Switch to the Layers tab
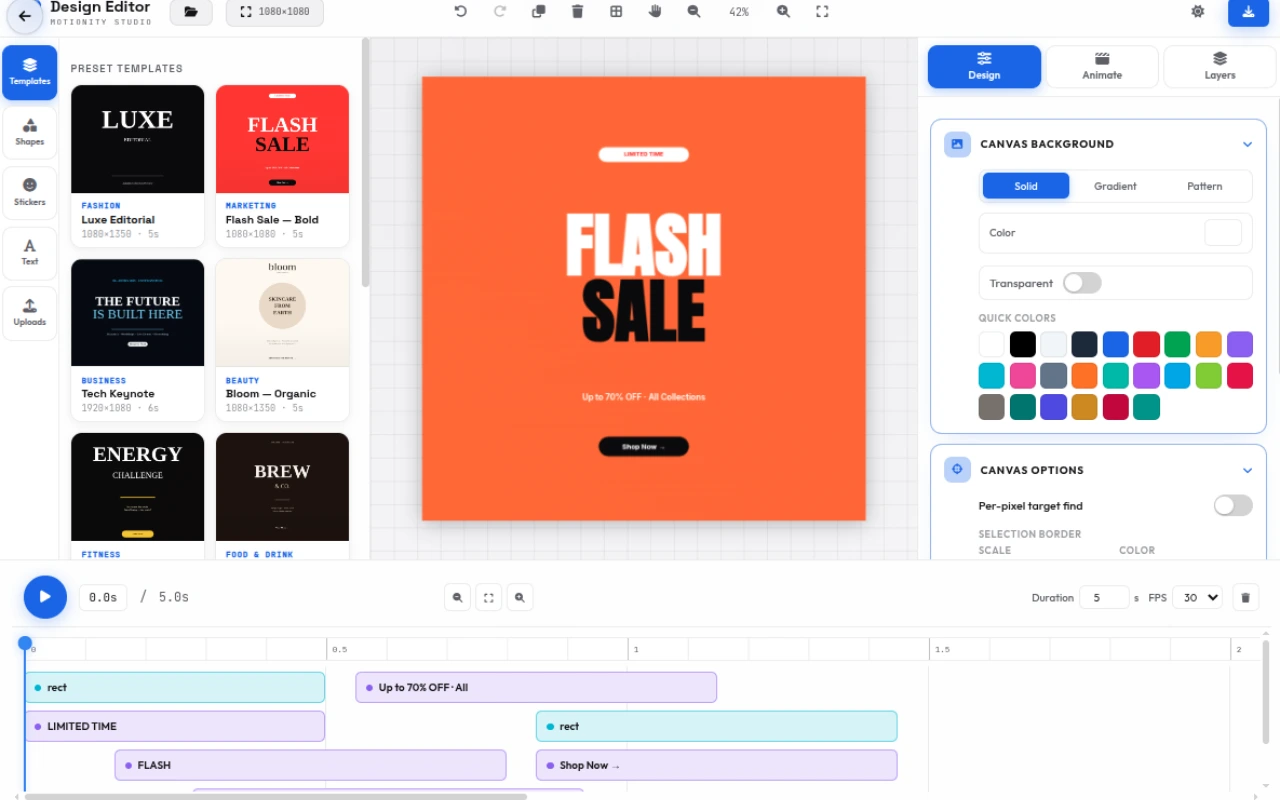The width and height of the screenshot is (1280, 800). [x=1220, y=67]
